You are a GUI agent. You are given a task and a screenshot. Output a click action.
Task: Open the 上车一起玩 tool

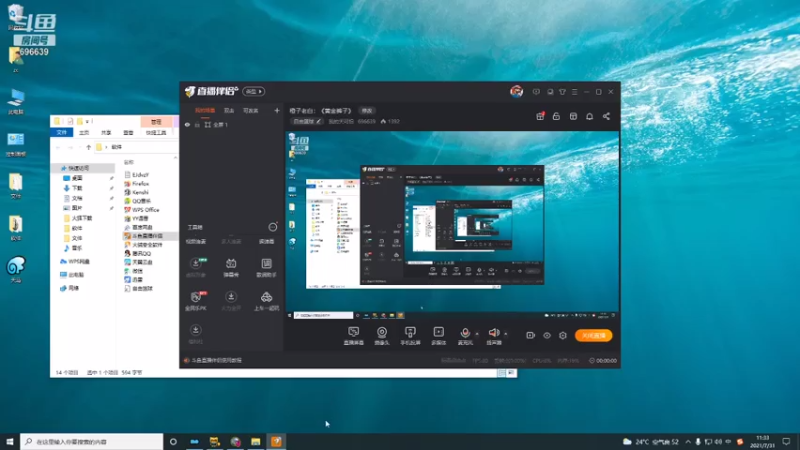pos(266,301)
